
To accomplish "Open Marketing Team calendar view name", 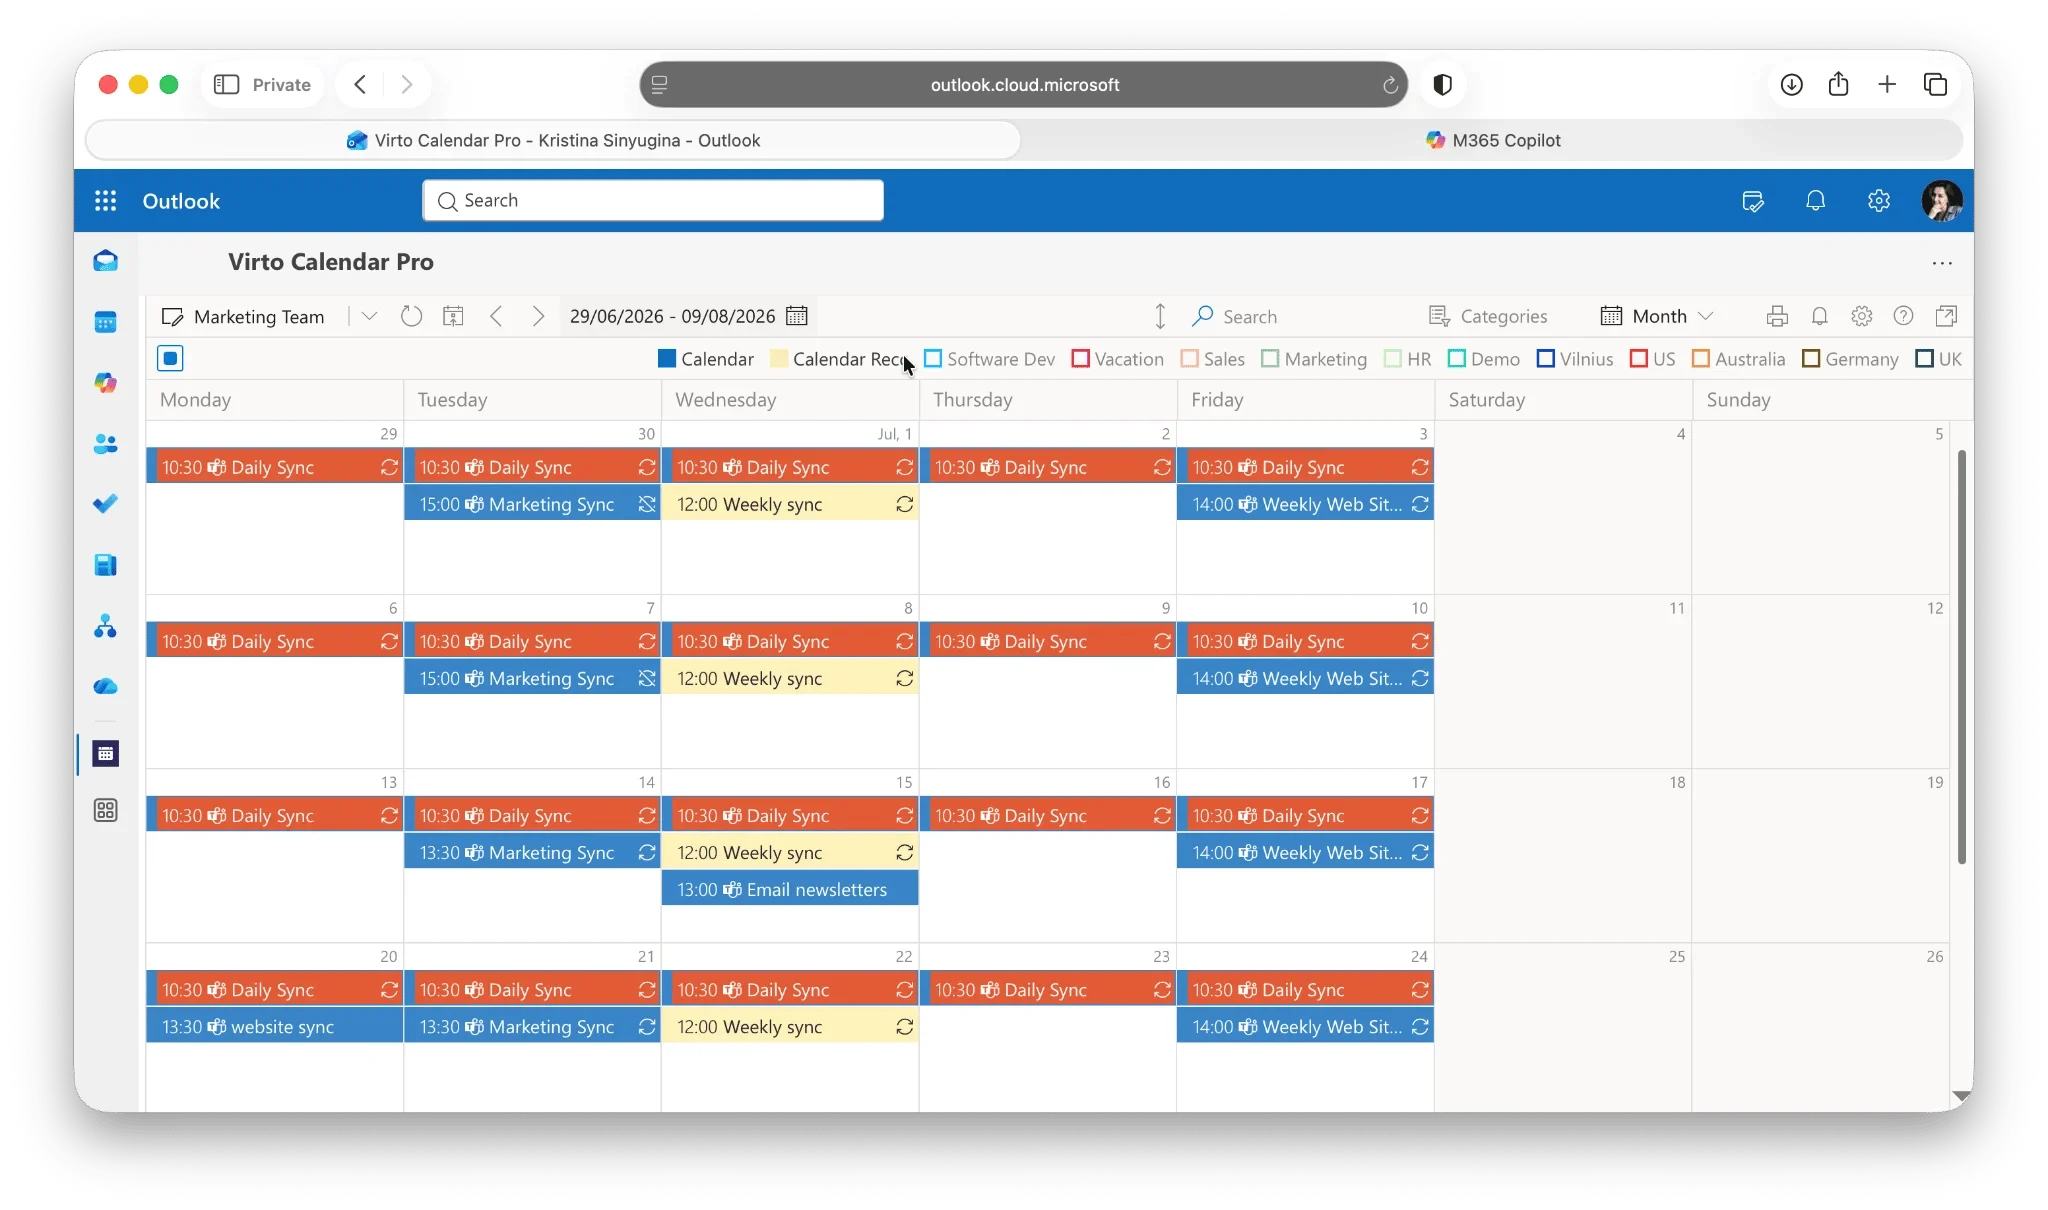I will 259,316.
